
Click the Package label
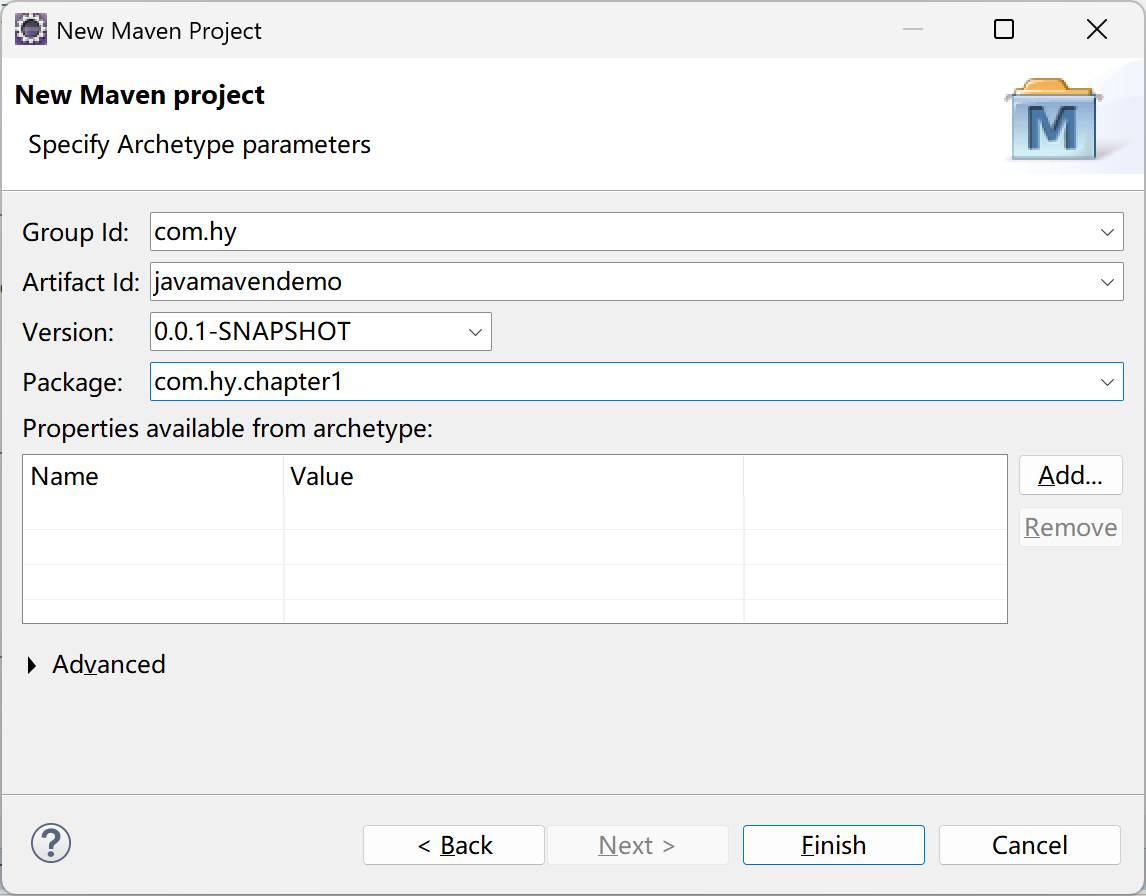coord(72,382)
